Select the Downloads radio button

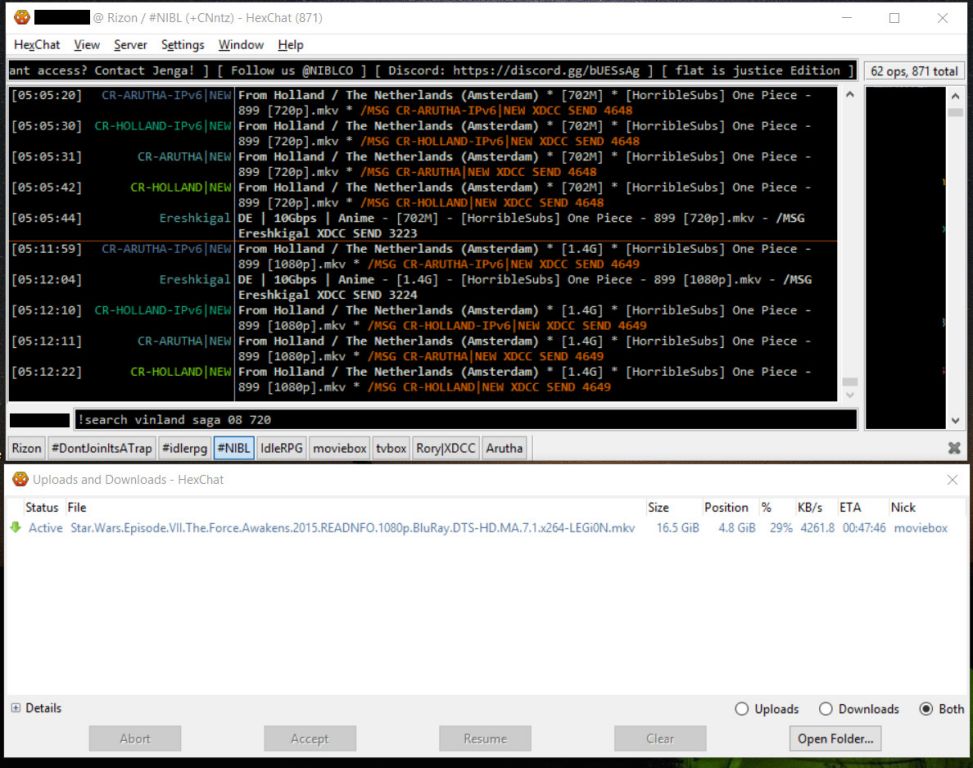(825, 708)
